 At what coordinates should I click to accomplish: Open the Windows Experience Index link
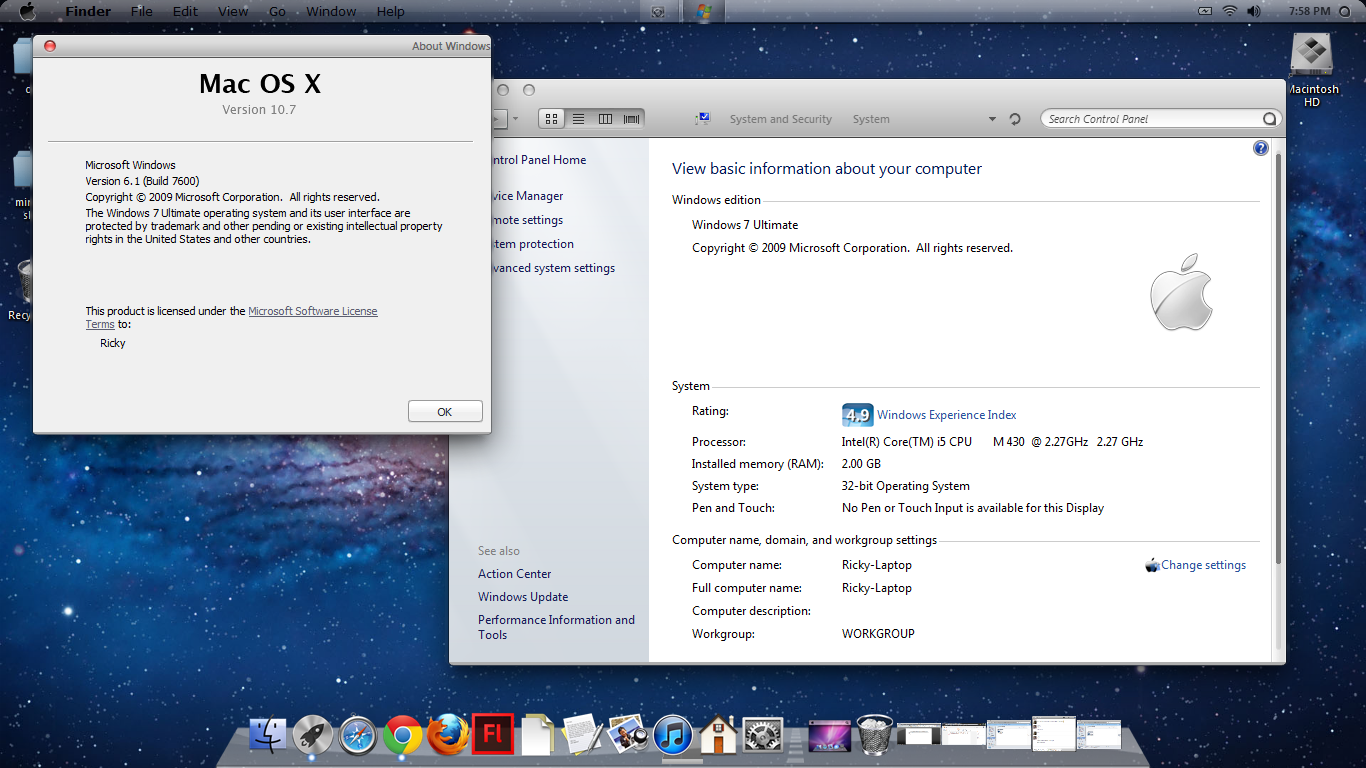(x=947, y=415)
